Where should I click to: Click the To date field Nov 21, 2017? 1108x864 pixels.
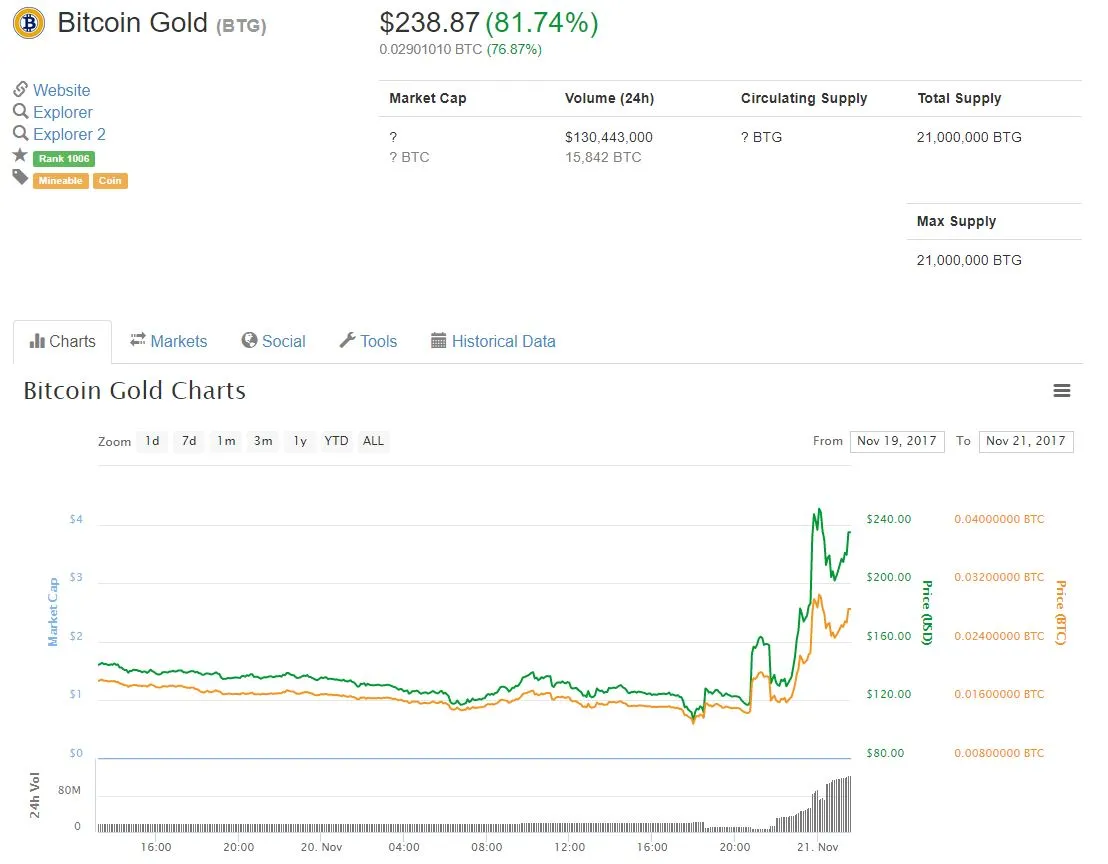click(1026, 442)
